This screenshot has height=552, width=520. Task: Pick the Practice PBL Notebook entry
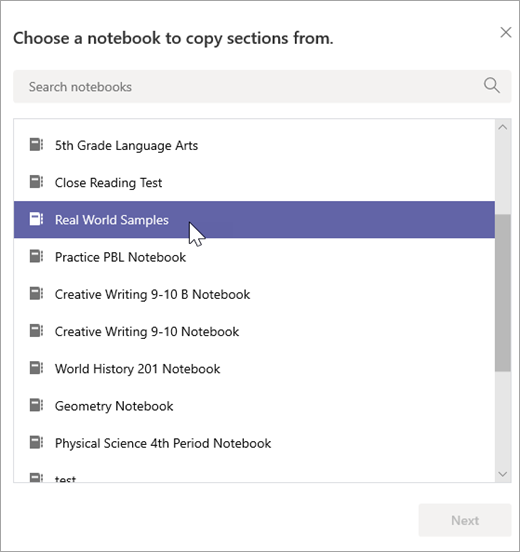(x=254, y=257)
